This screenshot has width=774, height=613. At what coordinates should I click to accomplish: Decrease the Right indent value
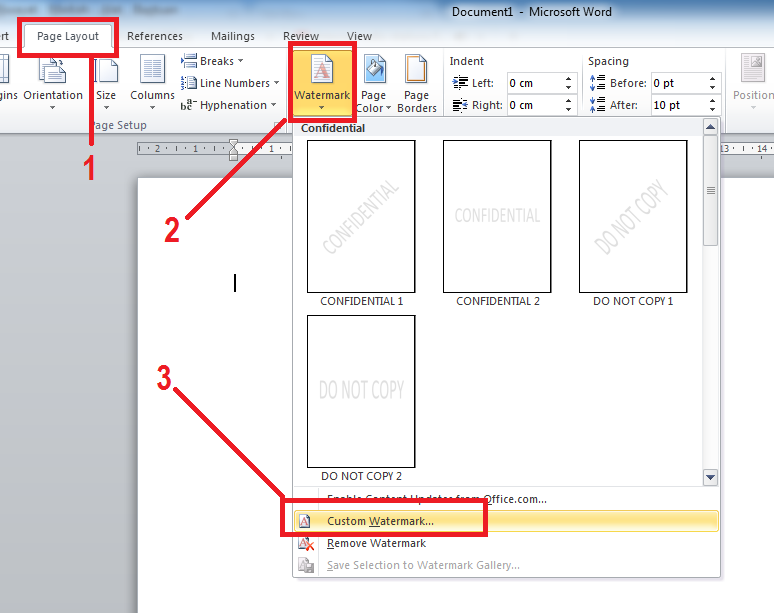tap(569, 109)
